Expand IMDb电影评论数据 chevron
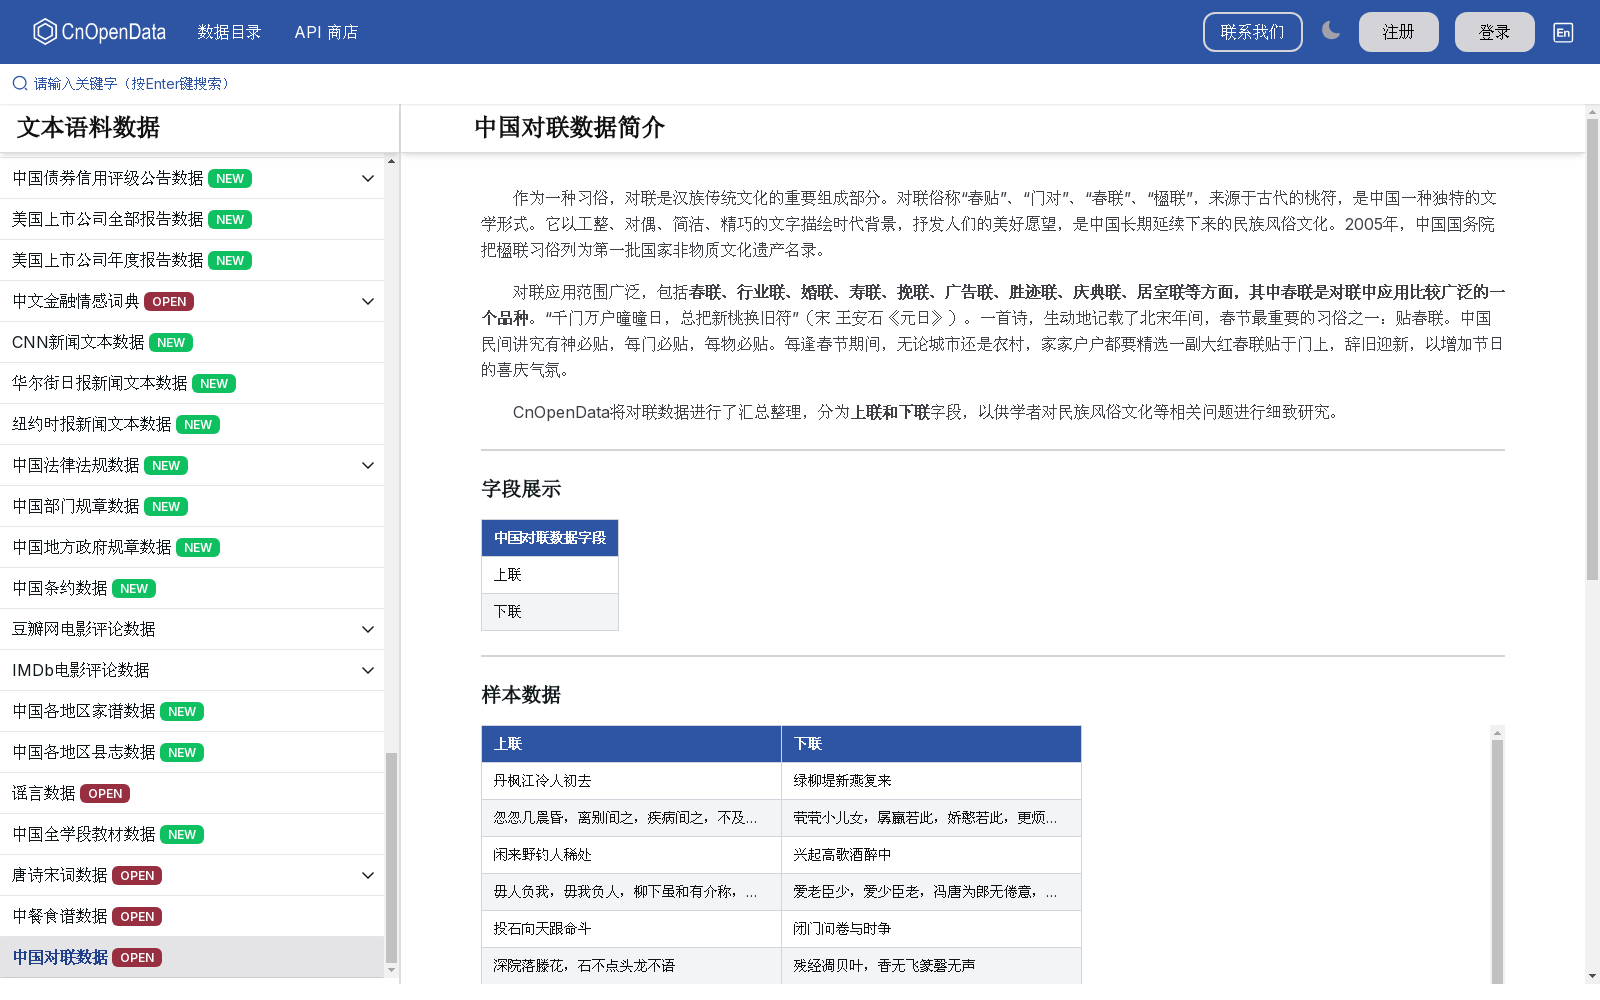 coord(368,670)
